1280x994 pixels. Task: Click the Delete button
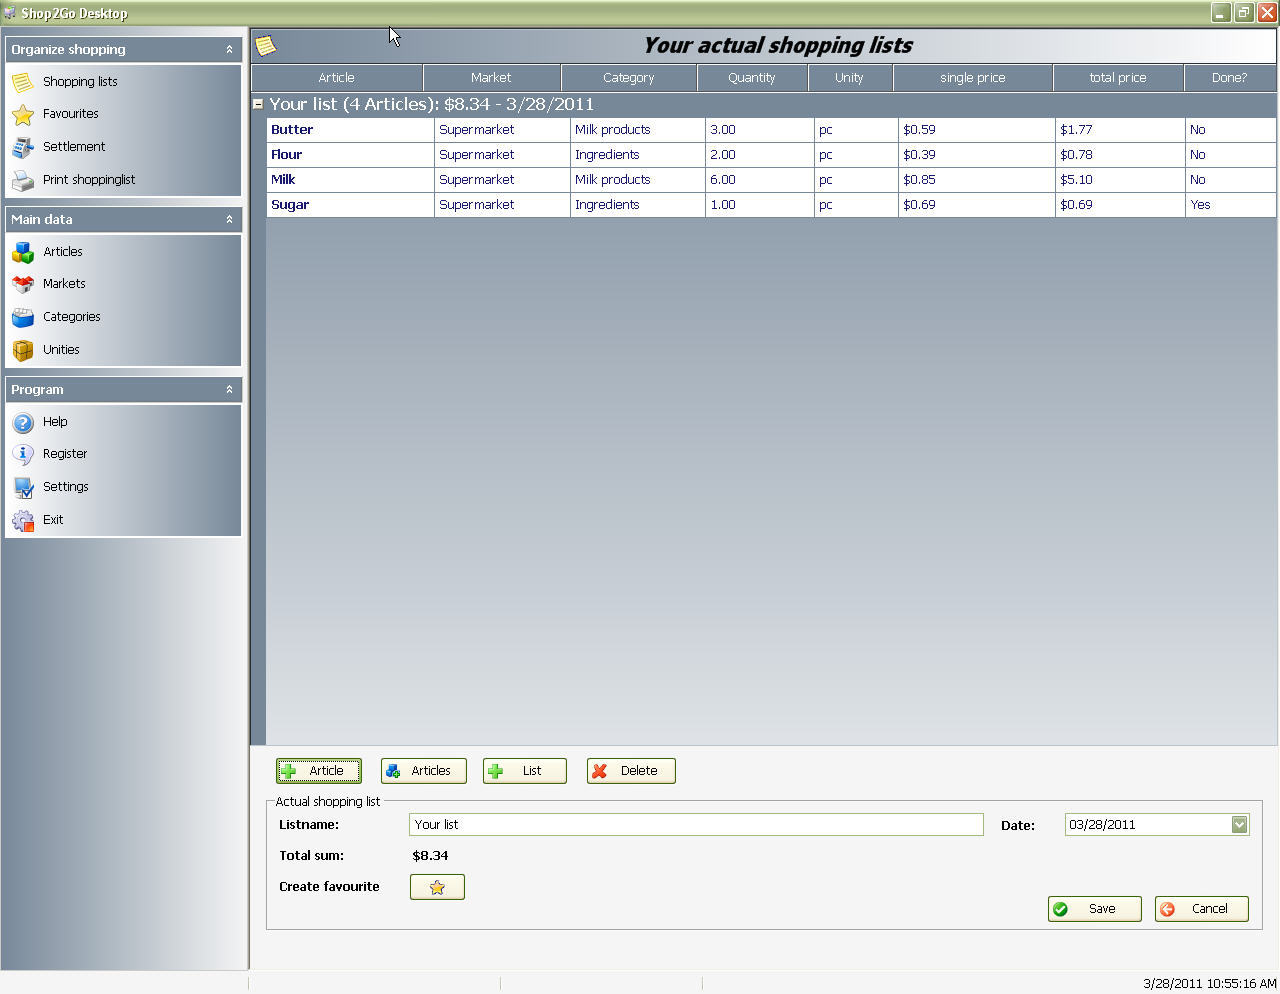[631, 771]
